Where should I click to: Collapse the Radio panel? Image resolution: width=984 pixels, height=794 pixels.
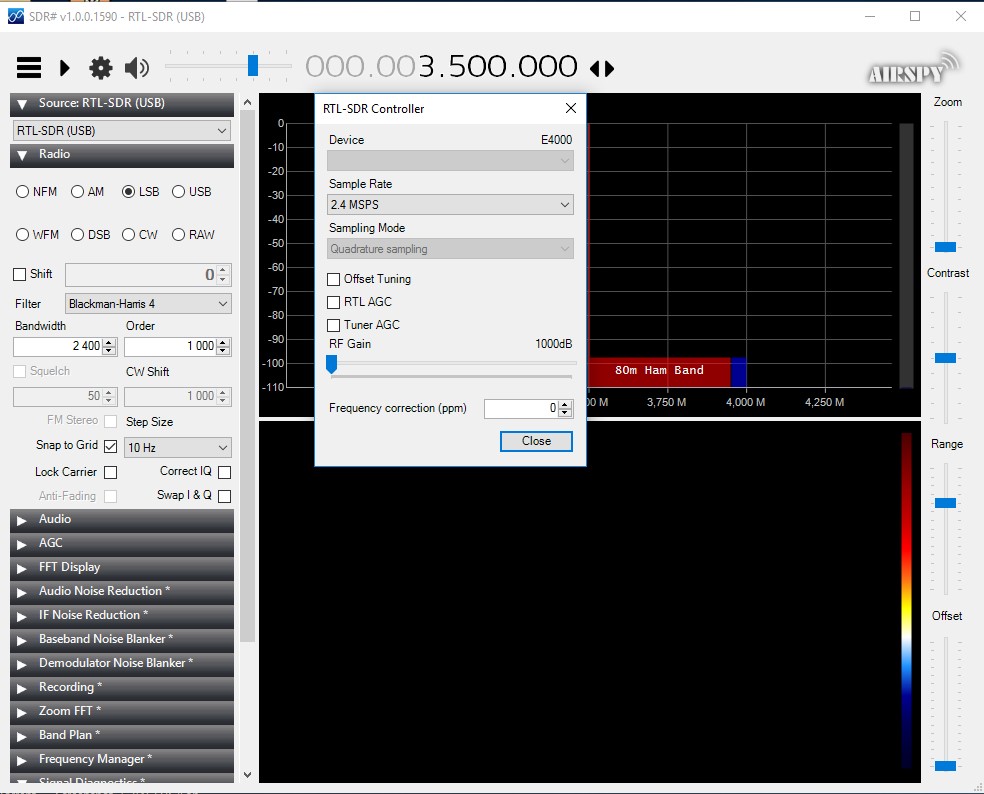122,154
